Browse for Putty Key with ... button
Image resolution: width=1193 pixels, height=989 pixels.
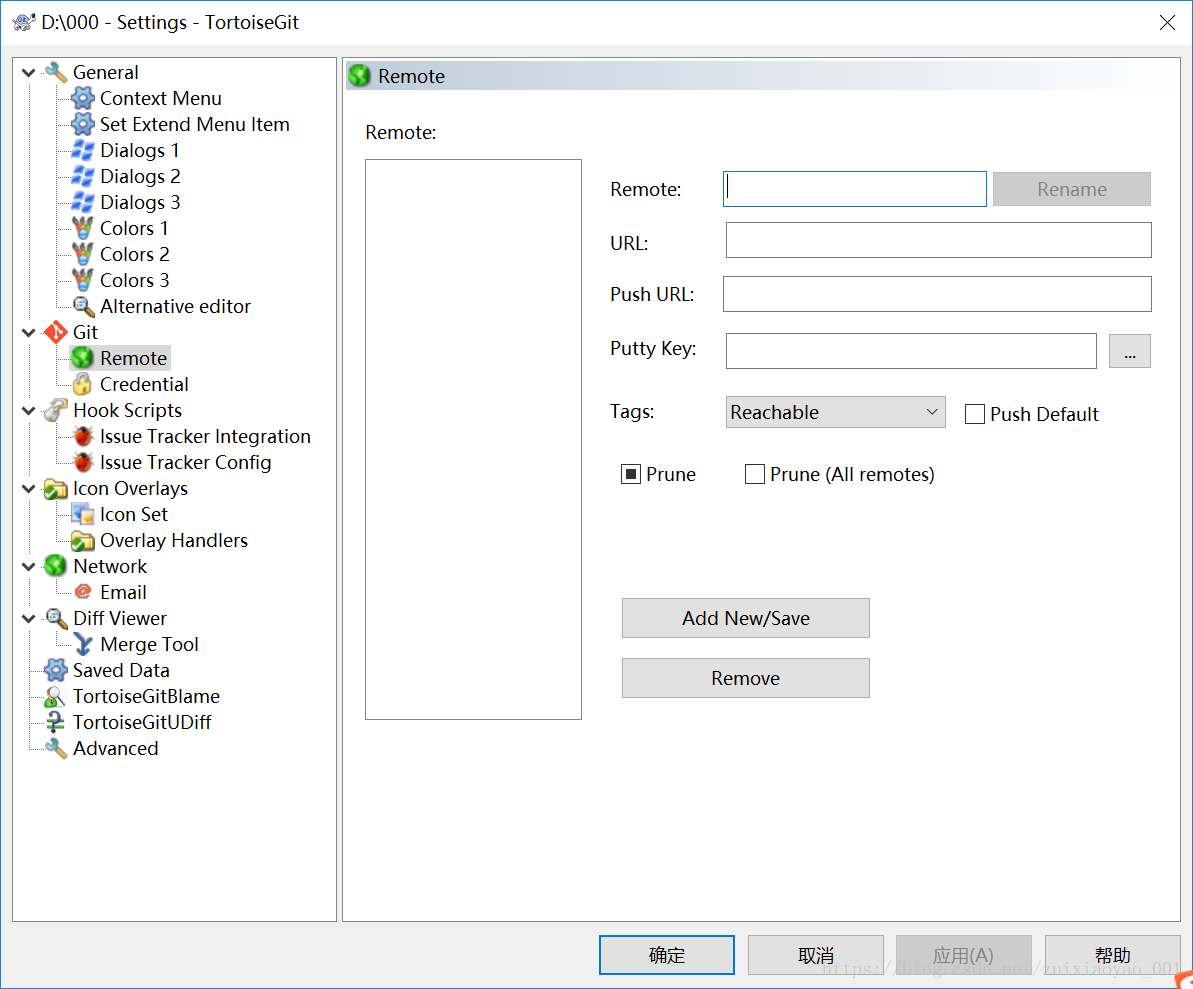tap(1129, 351)
